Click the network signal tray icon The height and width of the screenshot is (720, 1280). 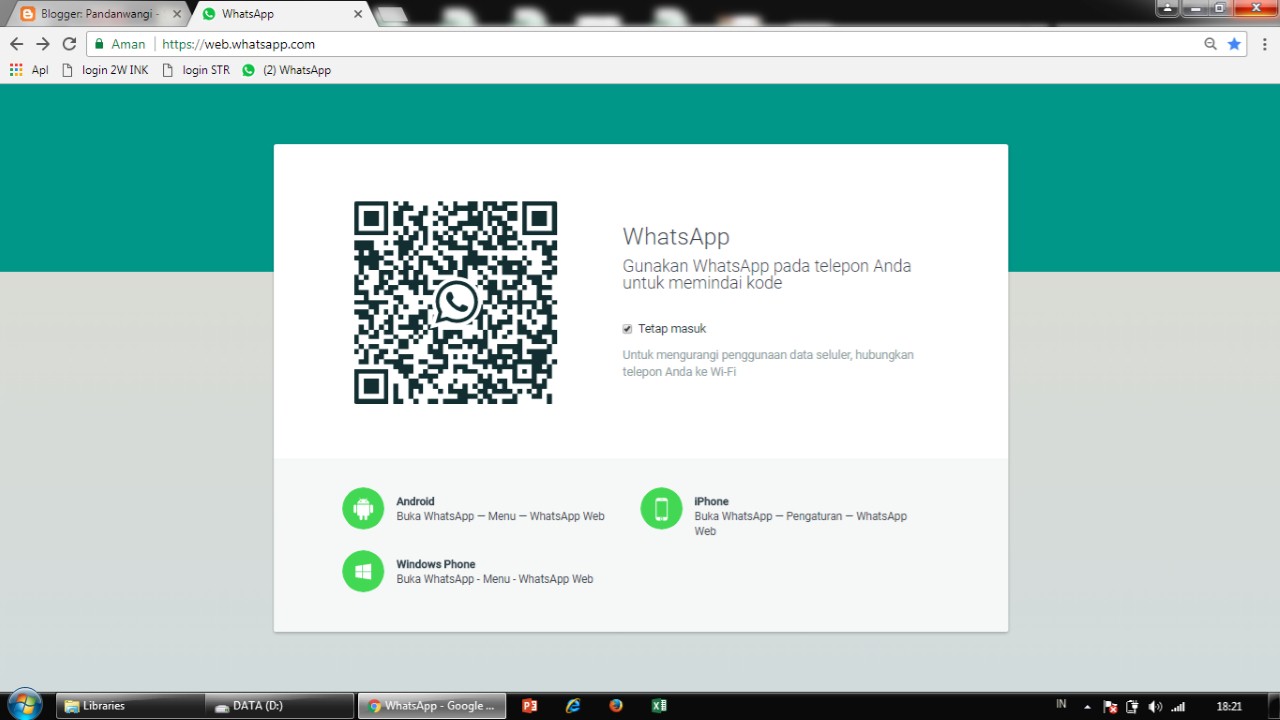(1178, 707)
